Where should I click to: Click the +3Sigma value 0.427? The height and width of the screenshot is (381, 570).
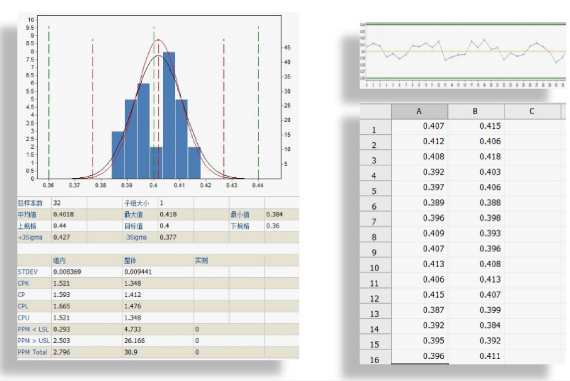(61, 237)
